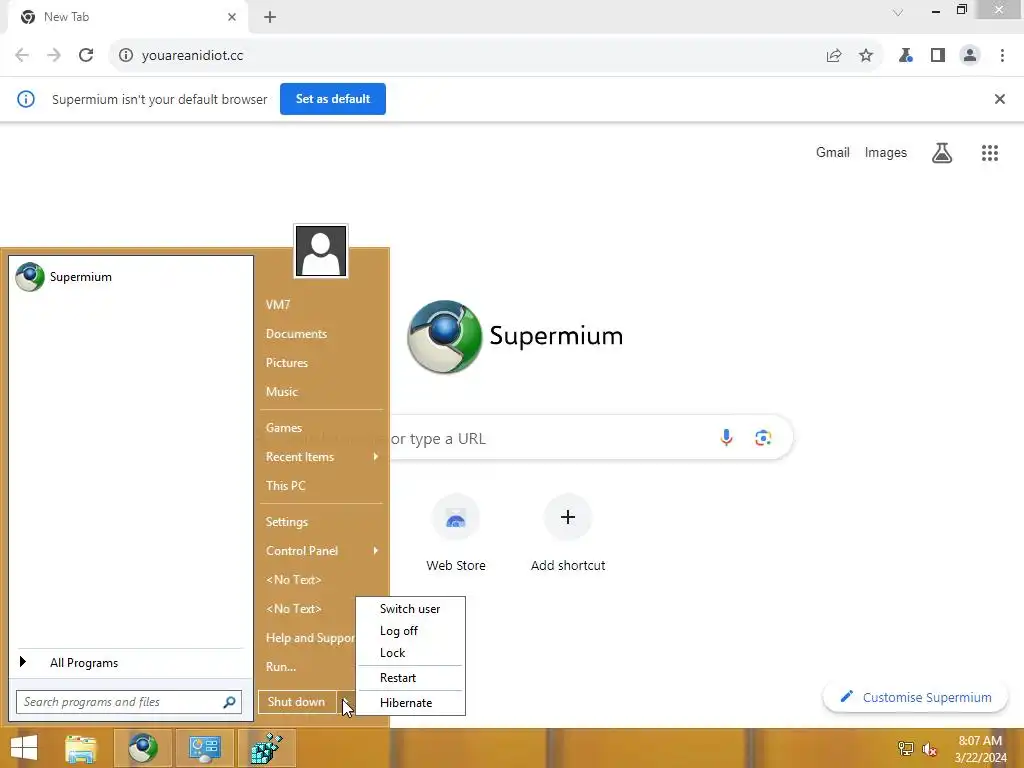This screenshot has height=768, width=1024.
Task: Open the Web Store shortcut
Action: (x=456, y=533)
